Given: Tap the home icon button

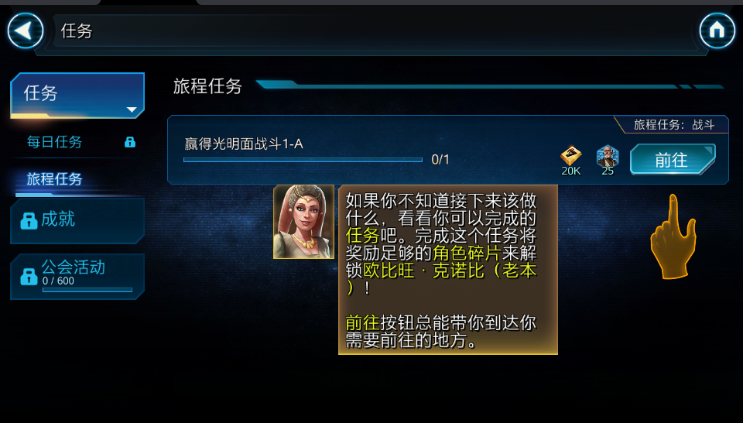Looking at the screenshot, I should 717,30.
